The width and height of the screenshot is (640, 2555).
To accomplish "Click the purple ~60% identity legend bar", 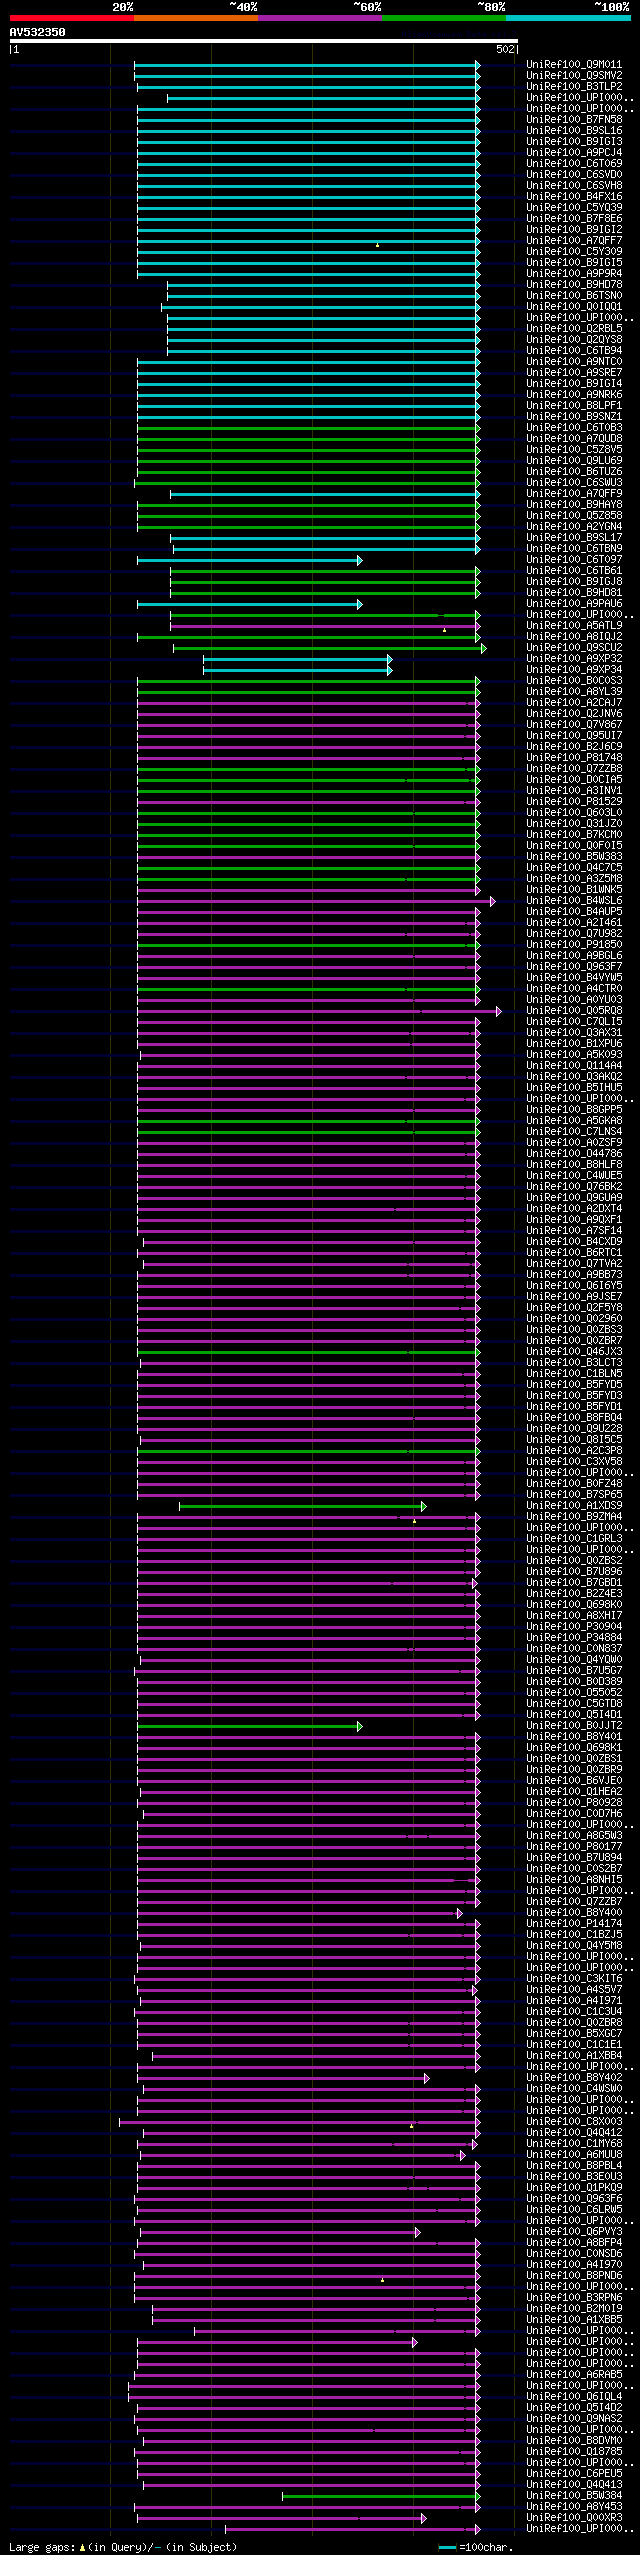I will click(x=320, y=18).
